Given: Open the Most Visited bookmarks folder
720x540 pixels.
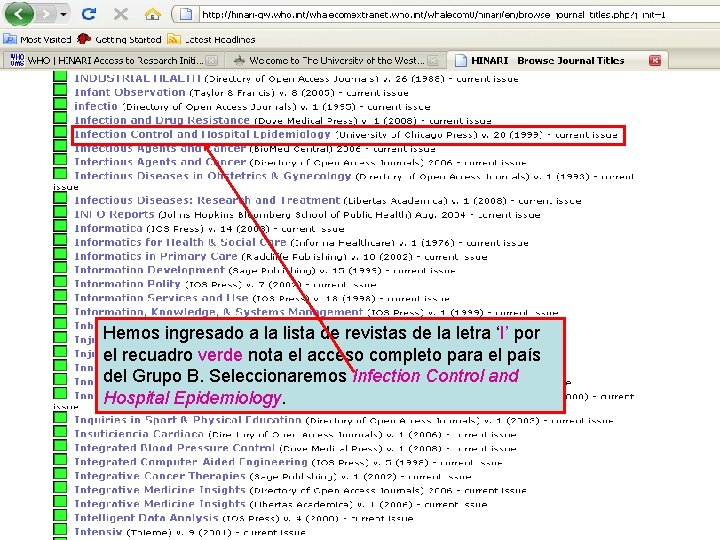Looking at the screenshot, I should coord(38,39).
